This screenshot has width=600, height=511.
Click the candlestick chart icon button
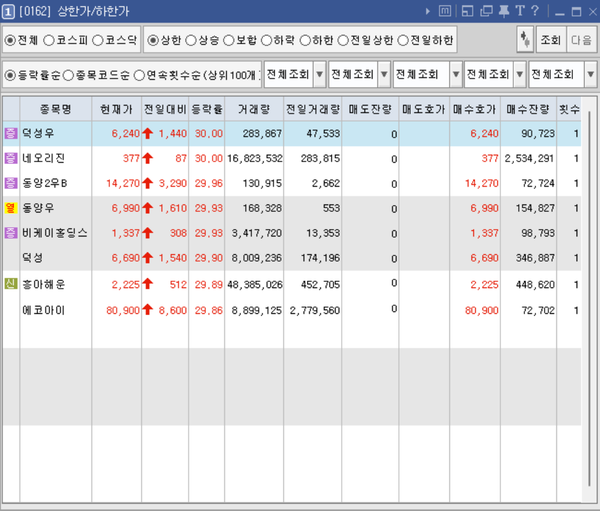525,39
